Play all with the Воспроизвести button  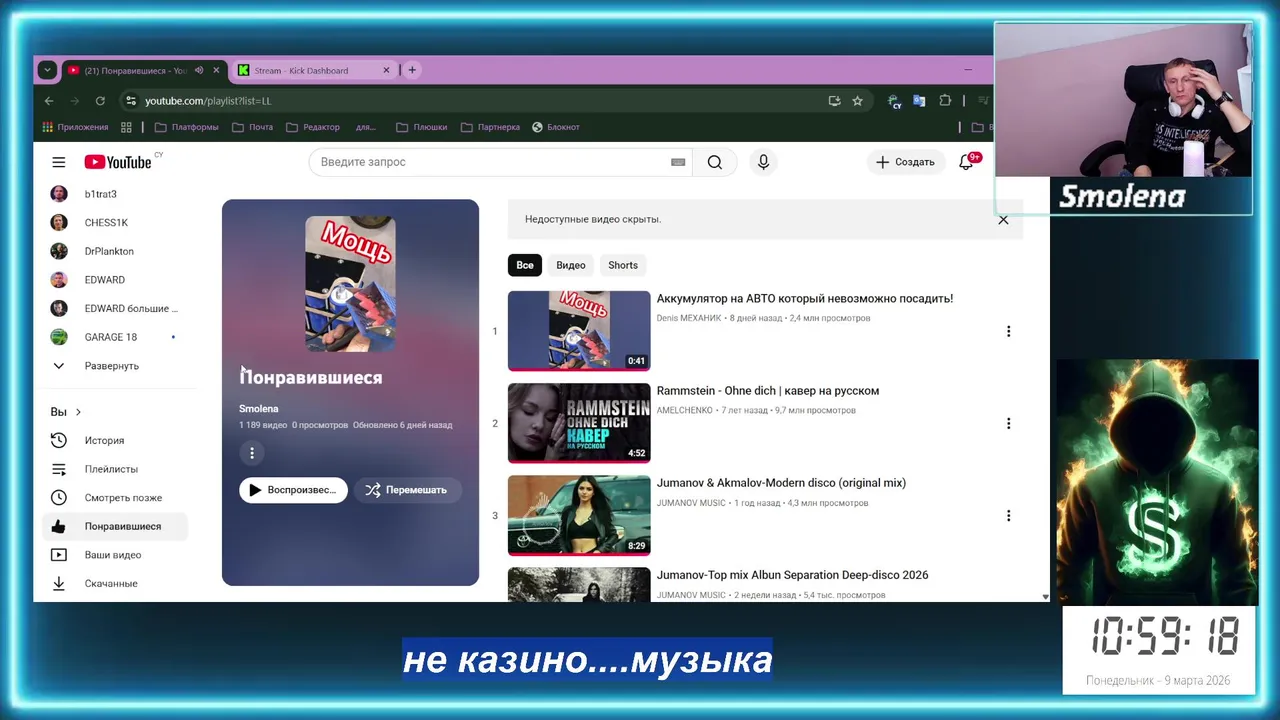click(293, 490)
